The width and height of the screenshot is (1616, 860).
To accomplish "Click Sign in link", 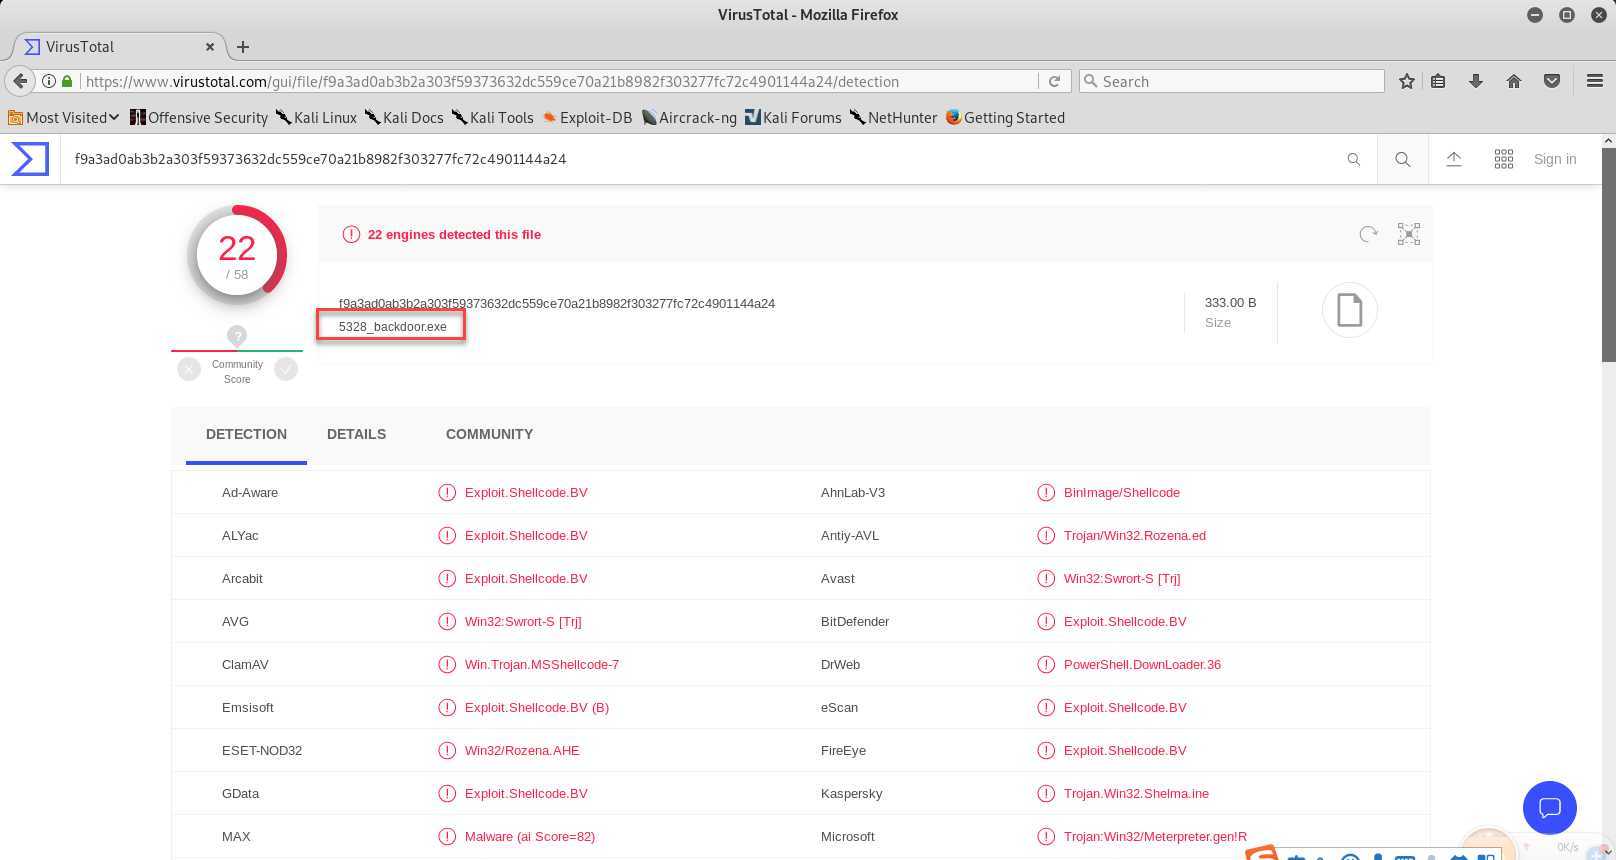I will (x=1555, y=159).
